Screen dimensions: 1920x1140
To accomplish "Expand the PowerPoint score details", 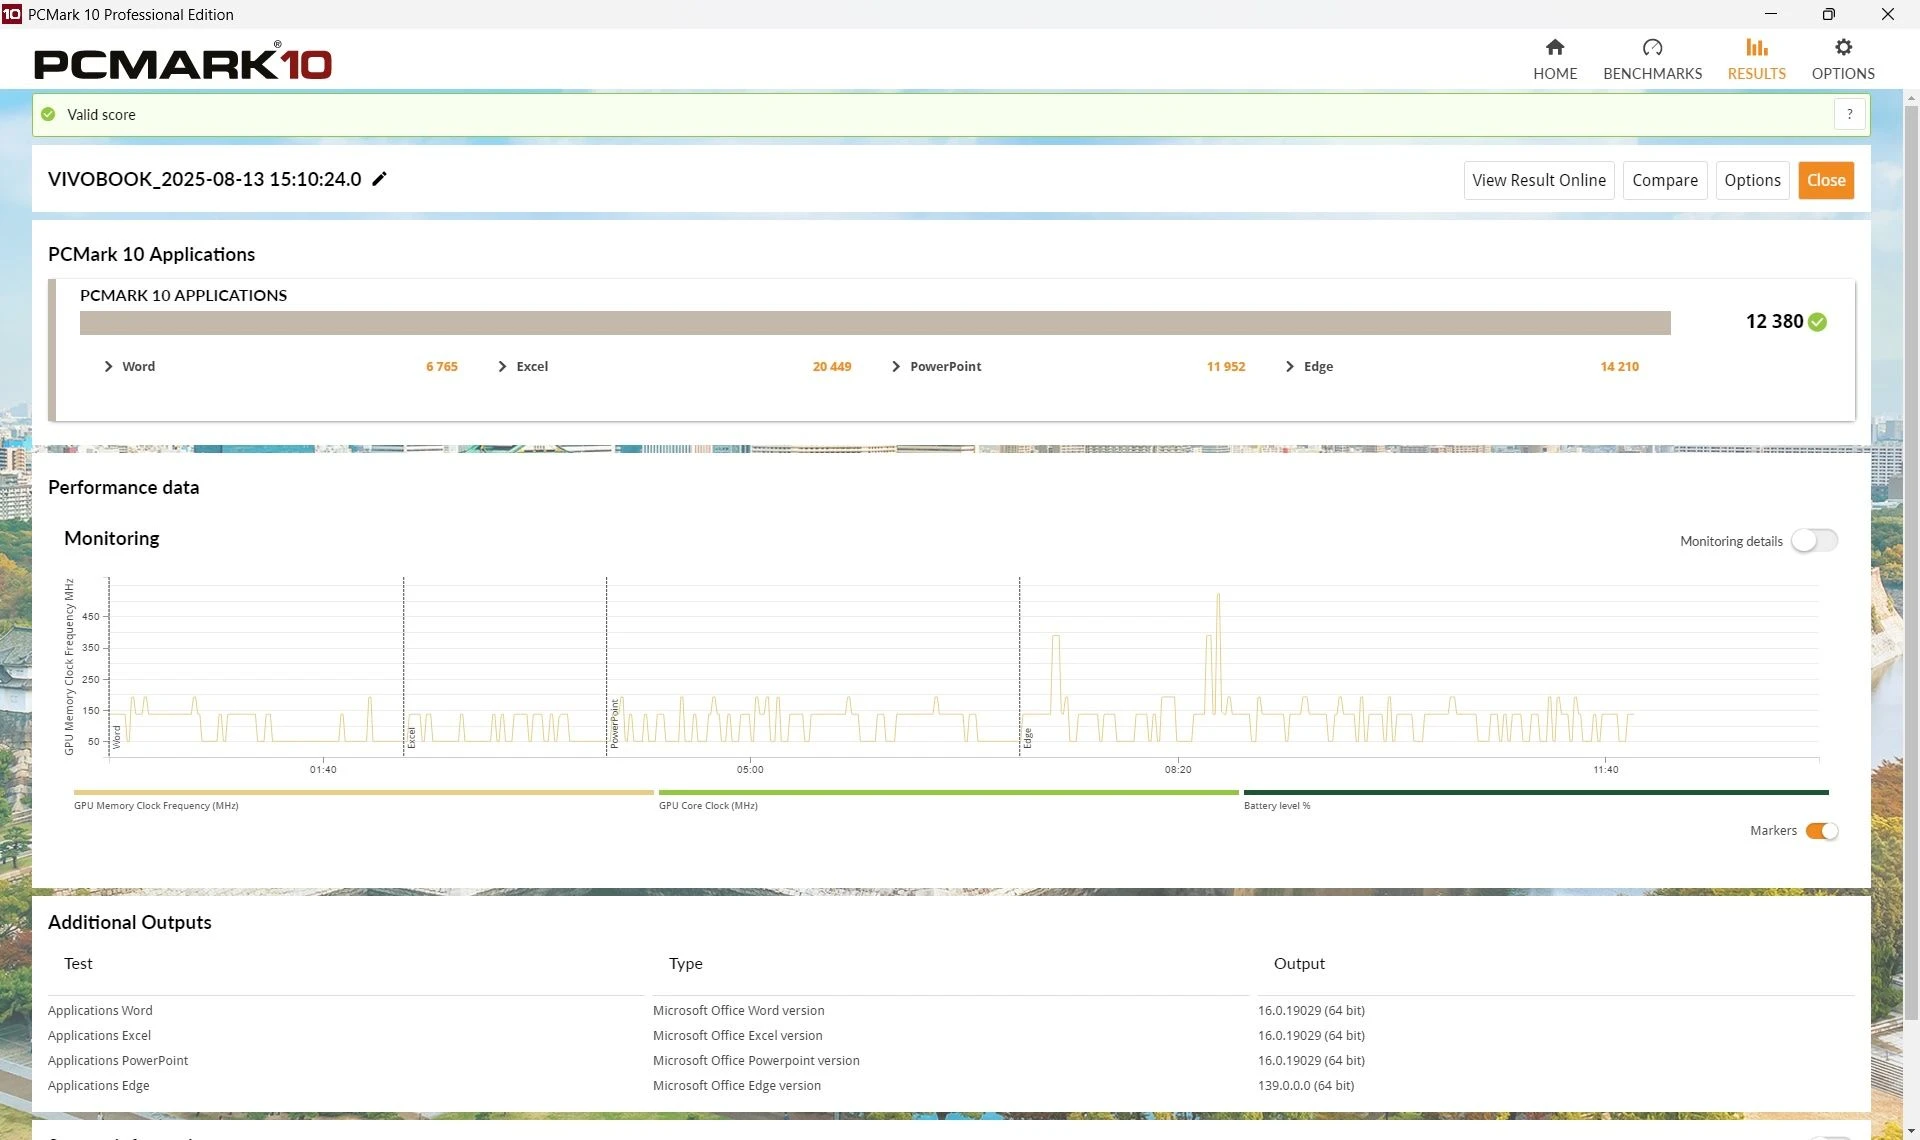I will [x=895, y=366].
